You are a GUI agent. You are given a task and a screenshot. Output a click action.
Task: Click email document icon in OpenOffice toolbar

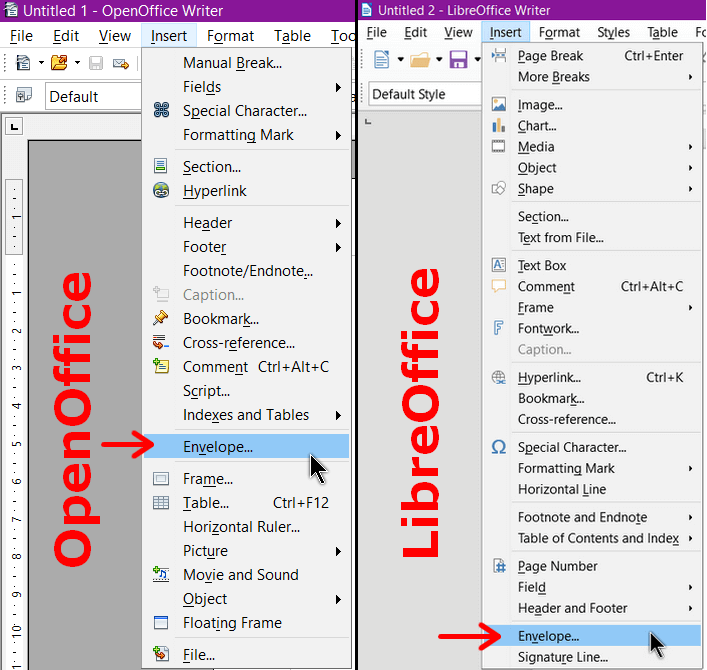[121, 63]
